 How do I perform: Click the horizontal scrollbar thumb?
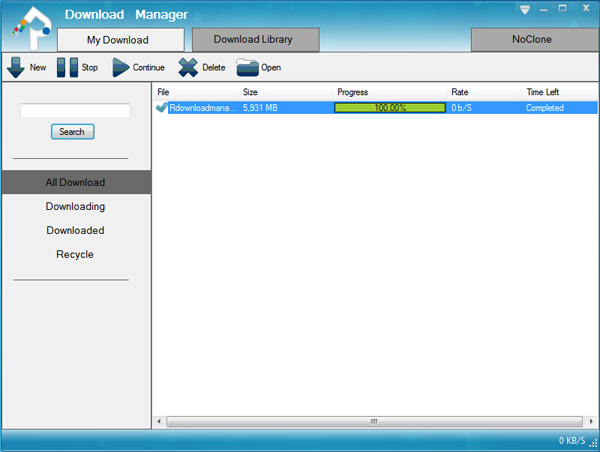tap(374, 421)
